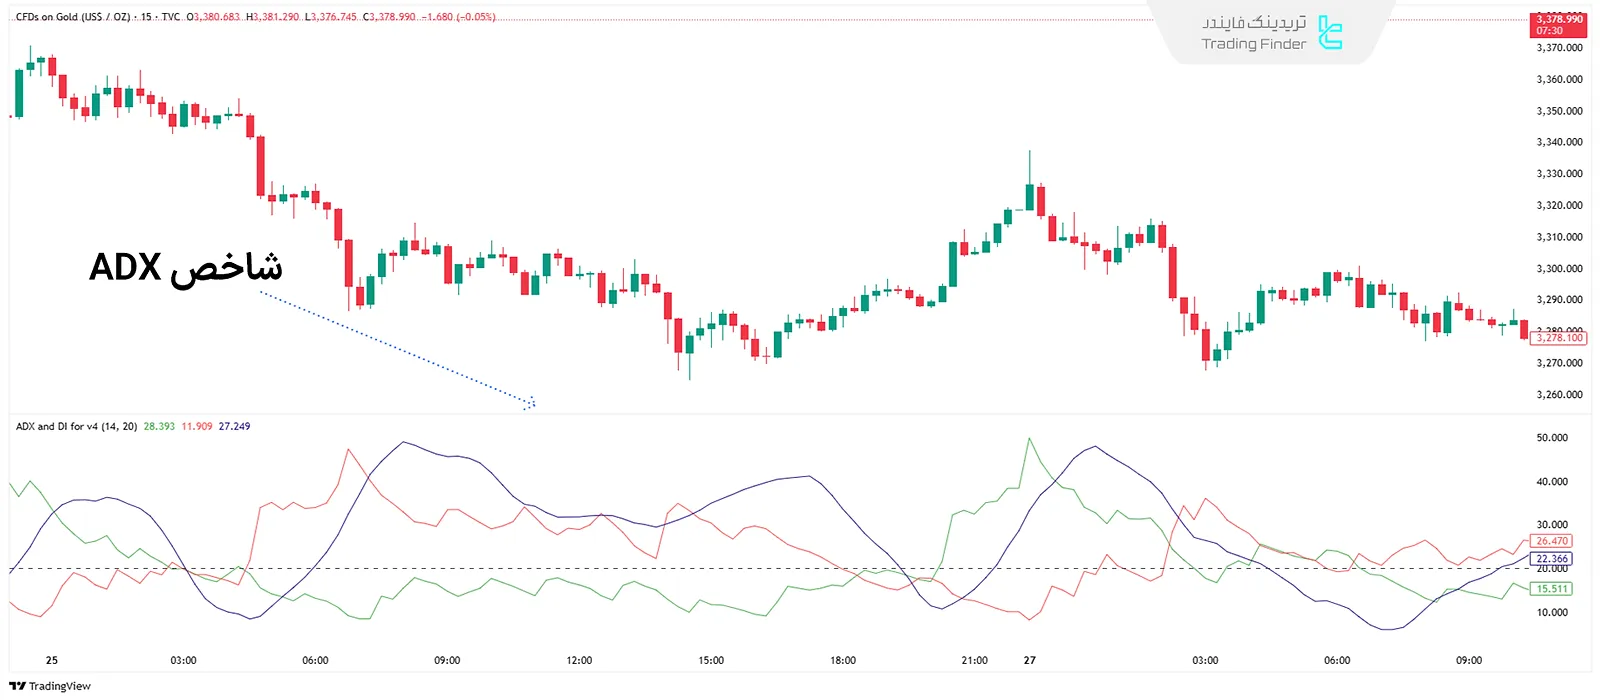This screenshot has height=700, width=1600.
Task: Change the 15 minute interval label
Action: pyautogui.click(x=146, y=17)
